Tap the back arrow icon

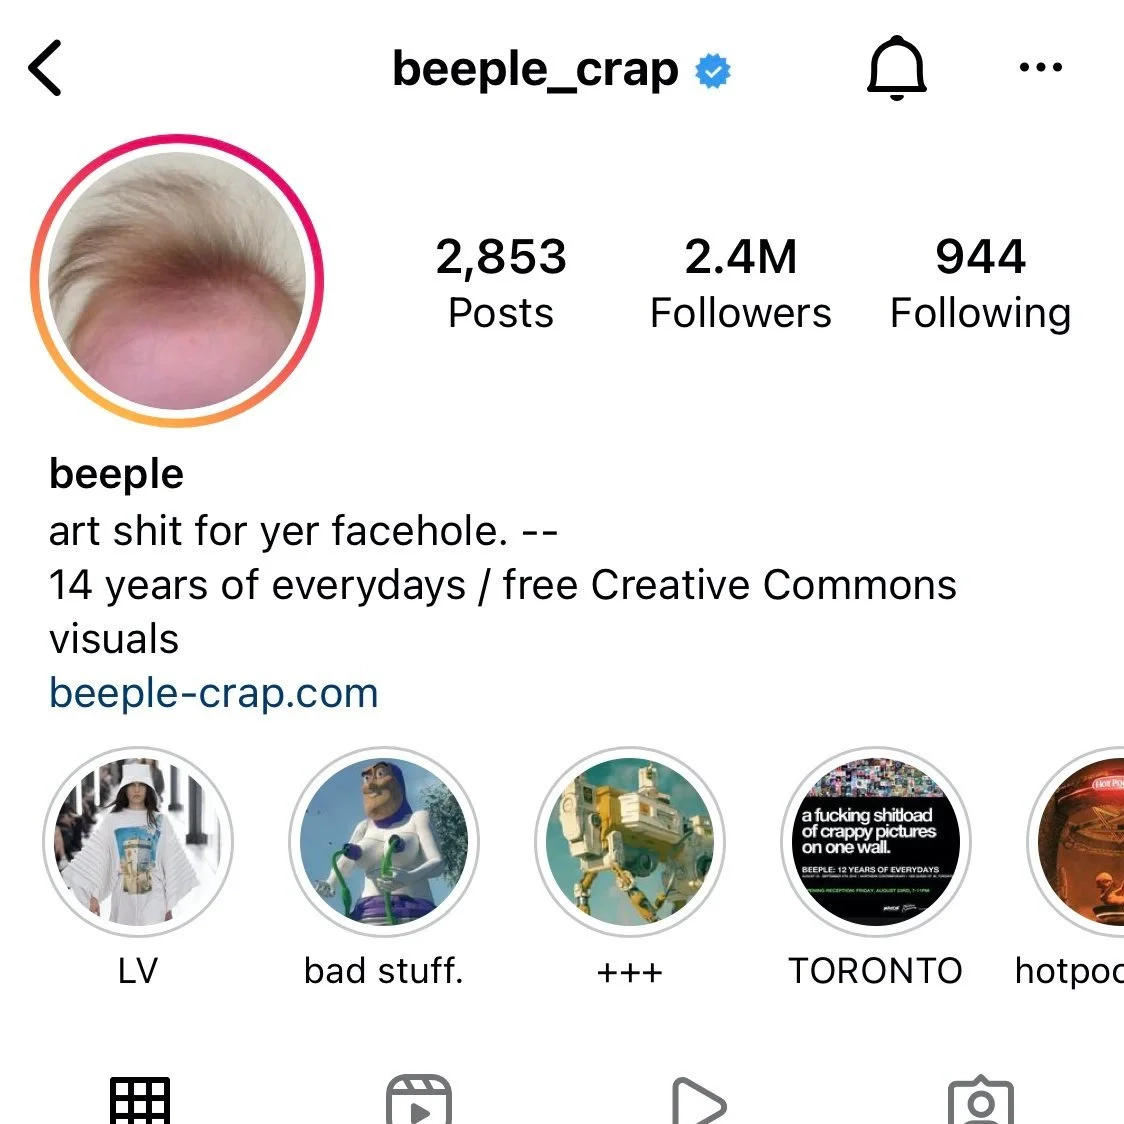point(45,68)
